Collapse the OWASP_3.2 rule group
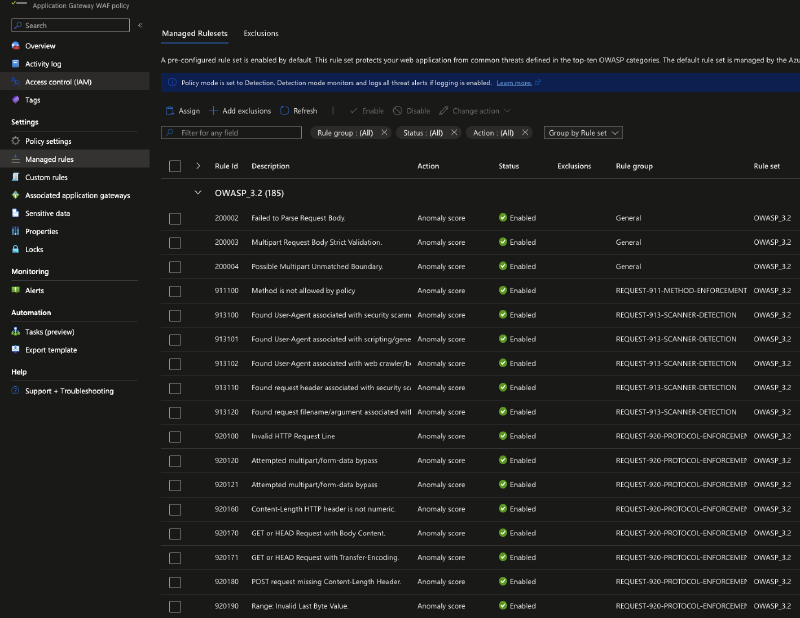Screen dimensions: 800x618 click(x=198, y=191)
